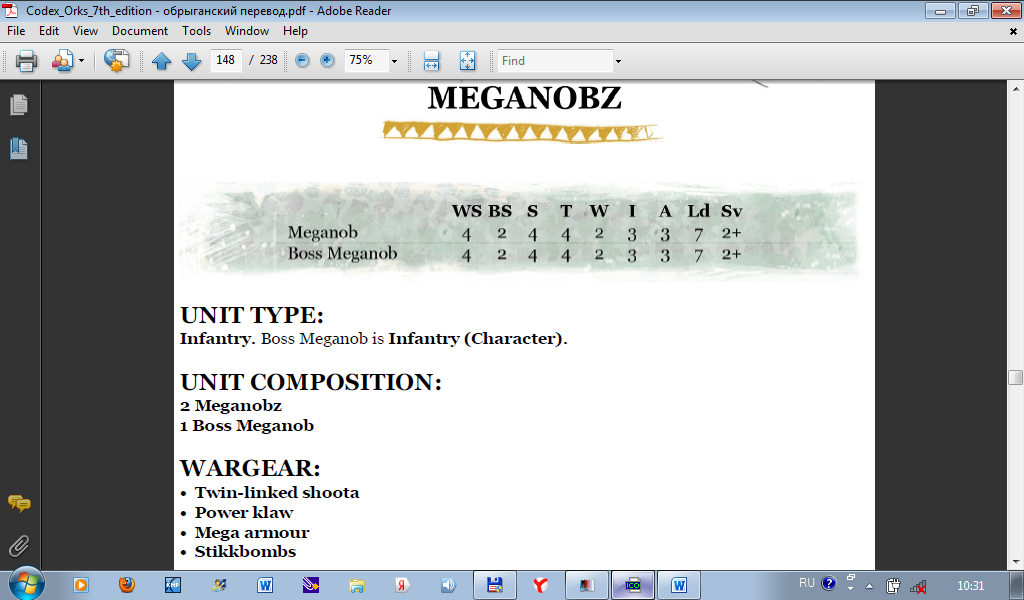Open the Edit menu
Viewport: 1024px width, 600px height.
[49, 31]
